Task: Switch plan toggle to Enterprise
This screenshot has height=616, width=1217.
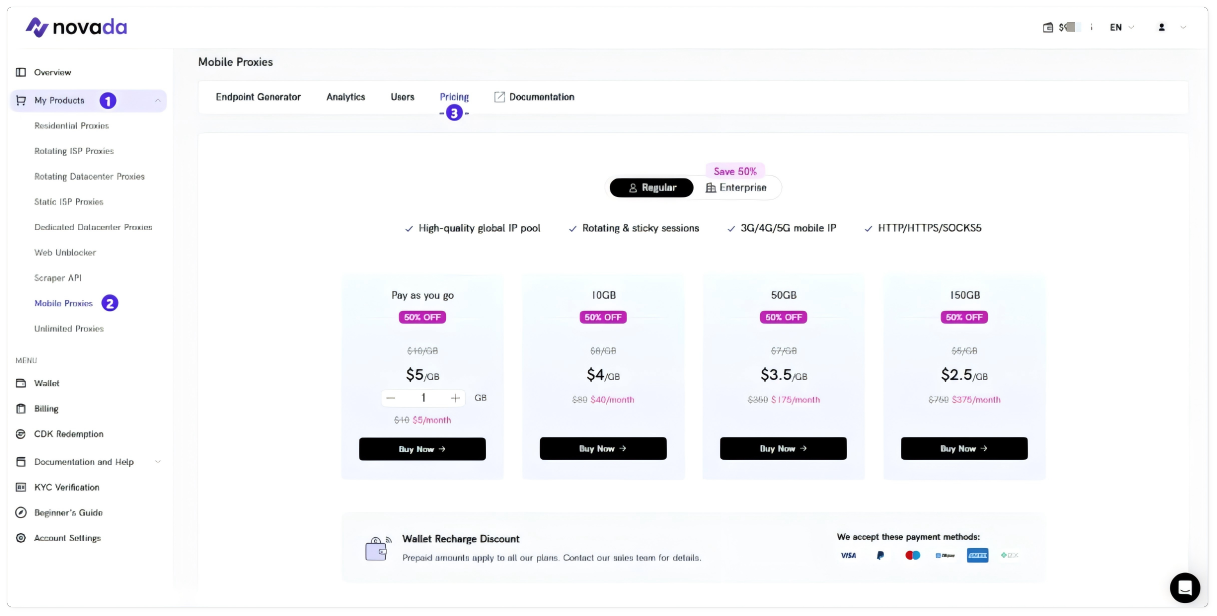Action: coord(737,188)
